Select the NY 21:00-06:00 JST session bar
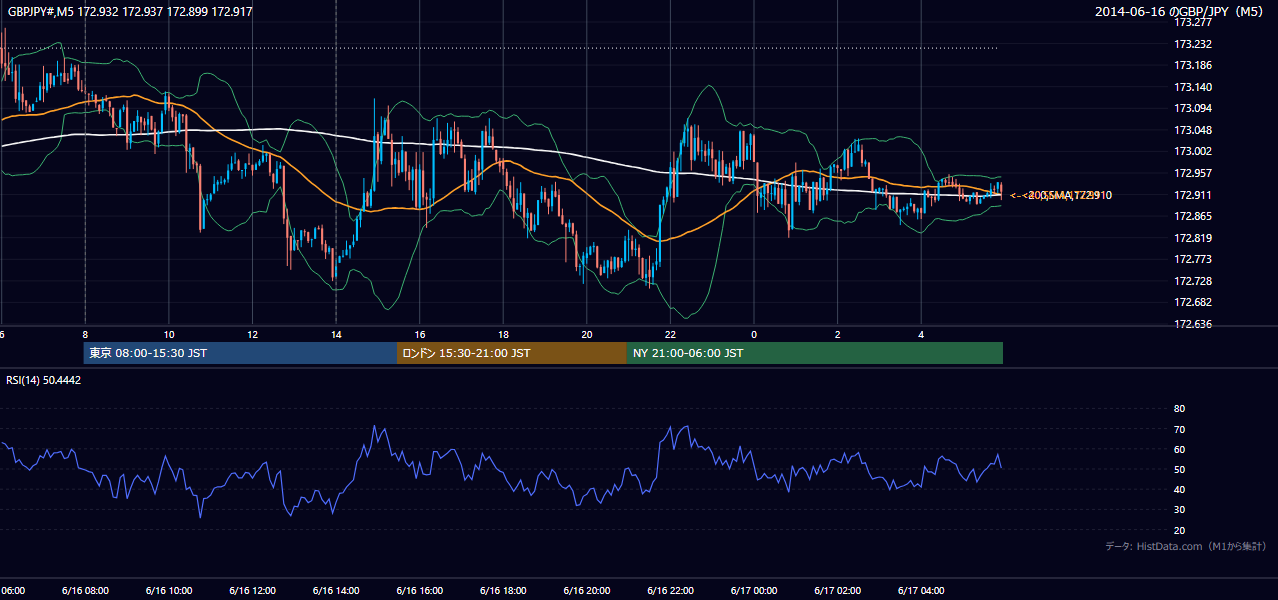Viewport: 1278px width, 600px height. point(815,353)
